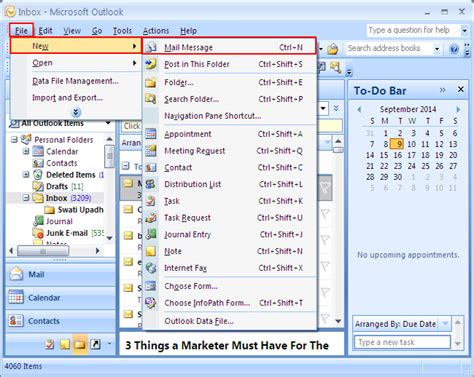Screen dimensions: 474x377
Task: Click the folder list horizontal scrollbar thumb
Action: tap(43, 251)
